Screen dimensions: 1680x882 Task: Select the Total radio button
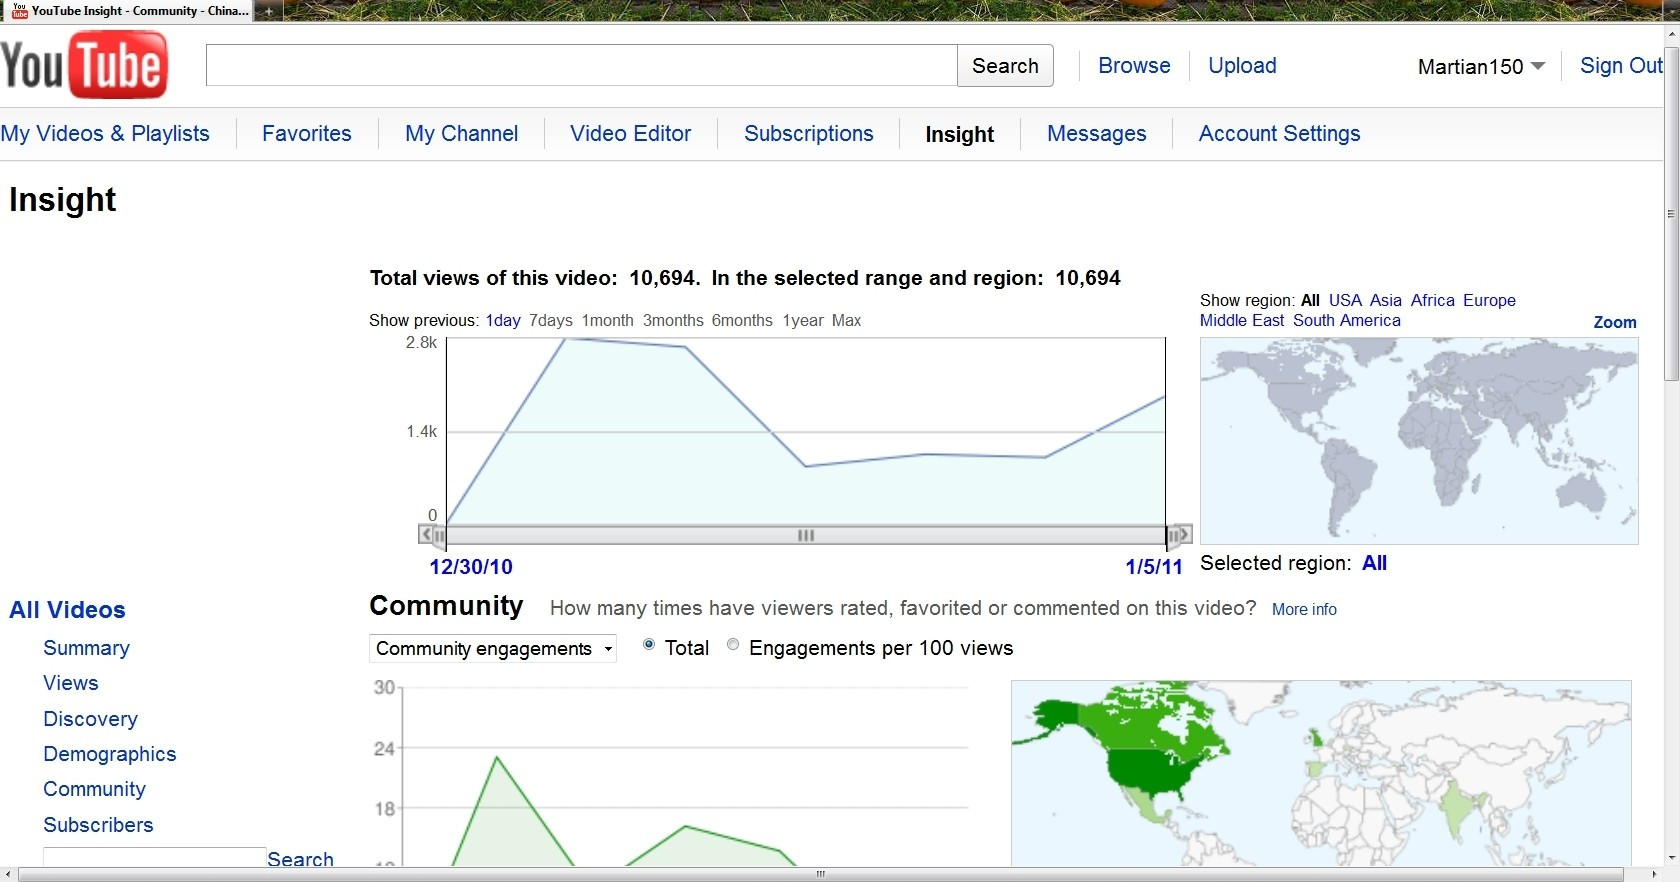pyautogui.click(x=649, y=645)
